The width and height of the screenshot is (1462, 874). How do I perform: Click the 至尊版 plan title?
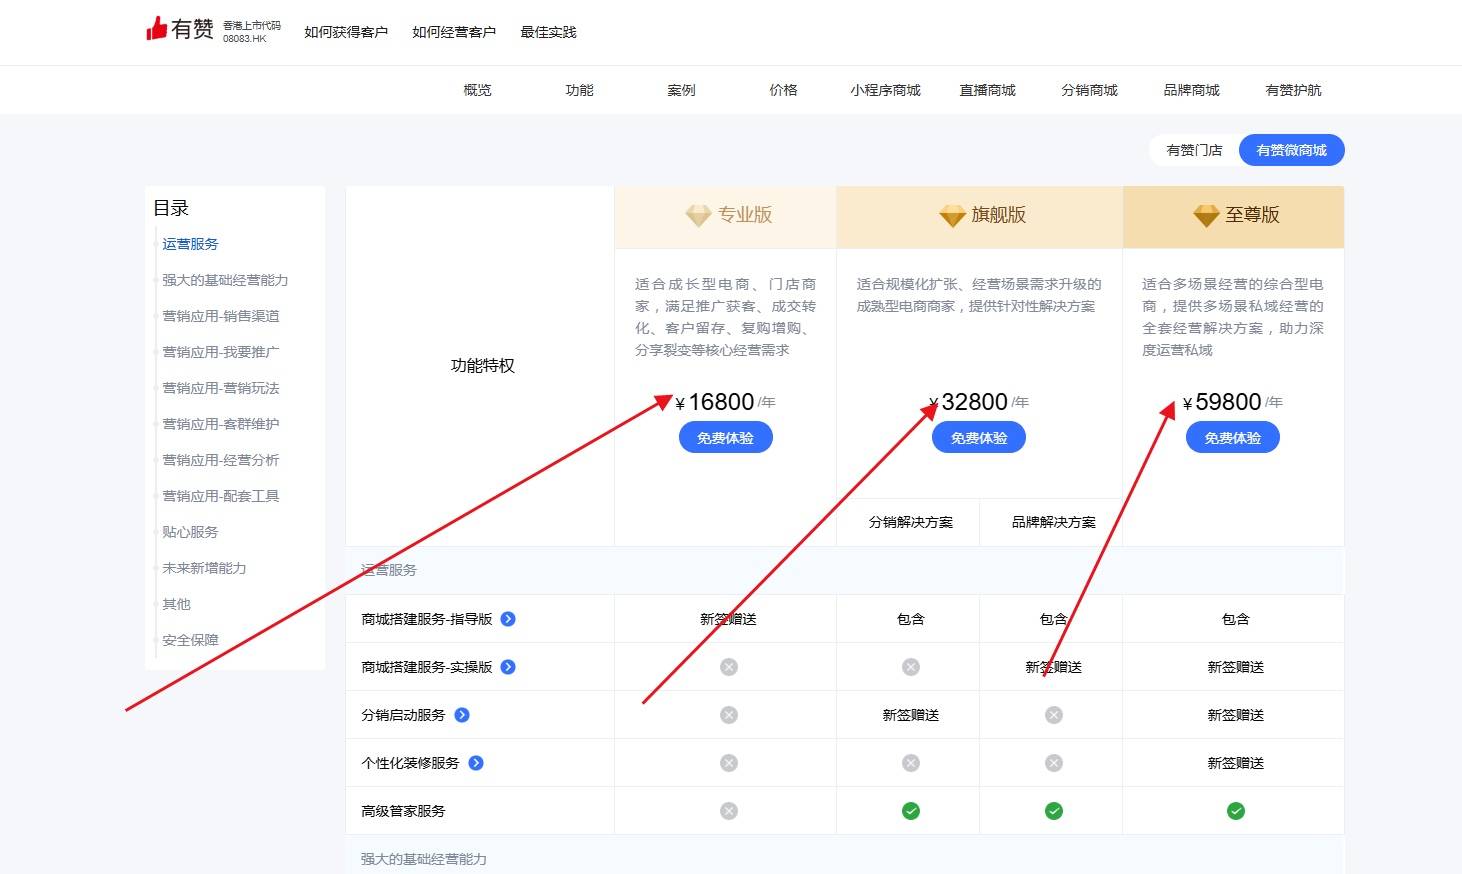(1253, 215)
